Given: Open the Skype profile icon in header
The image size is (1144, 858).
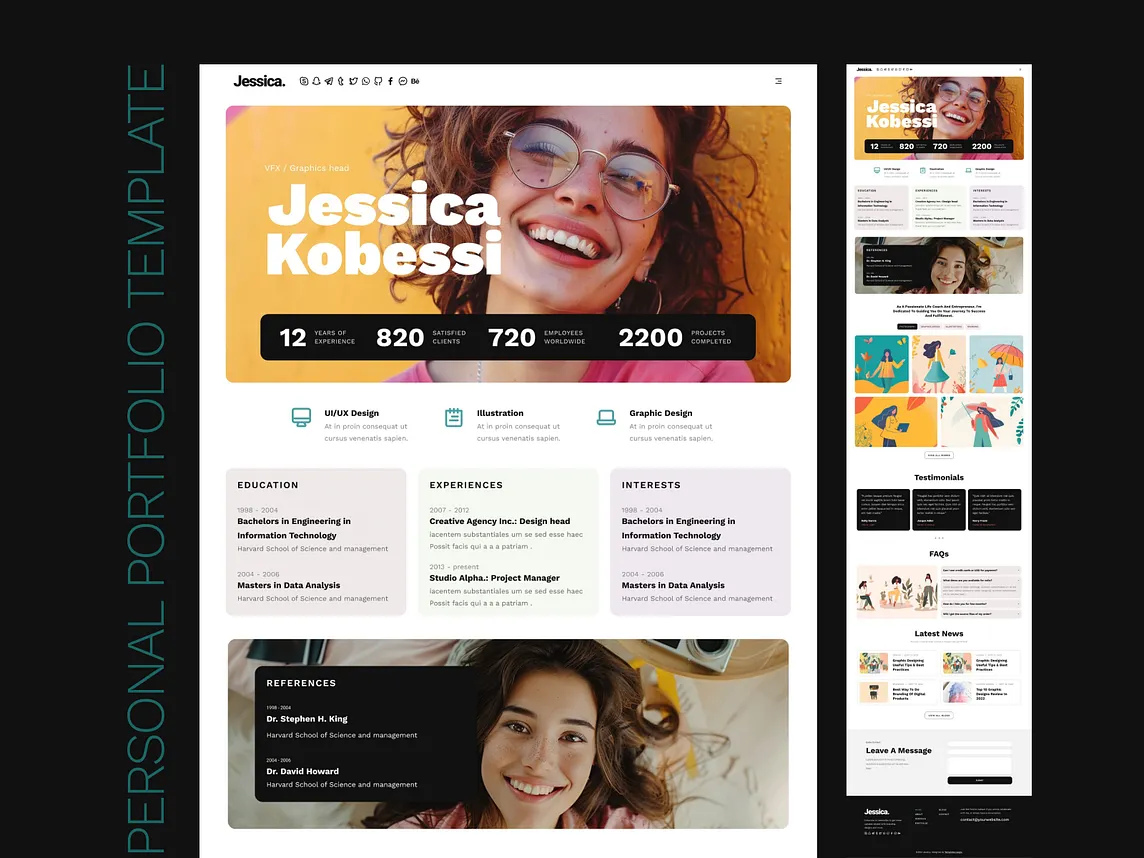Looking at the screenshot, I should click(304, 81).
